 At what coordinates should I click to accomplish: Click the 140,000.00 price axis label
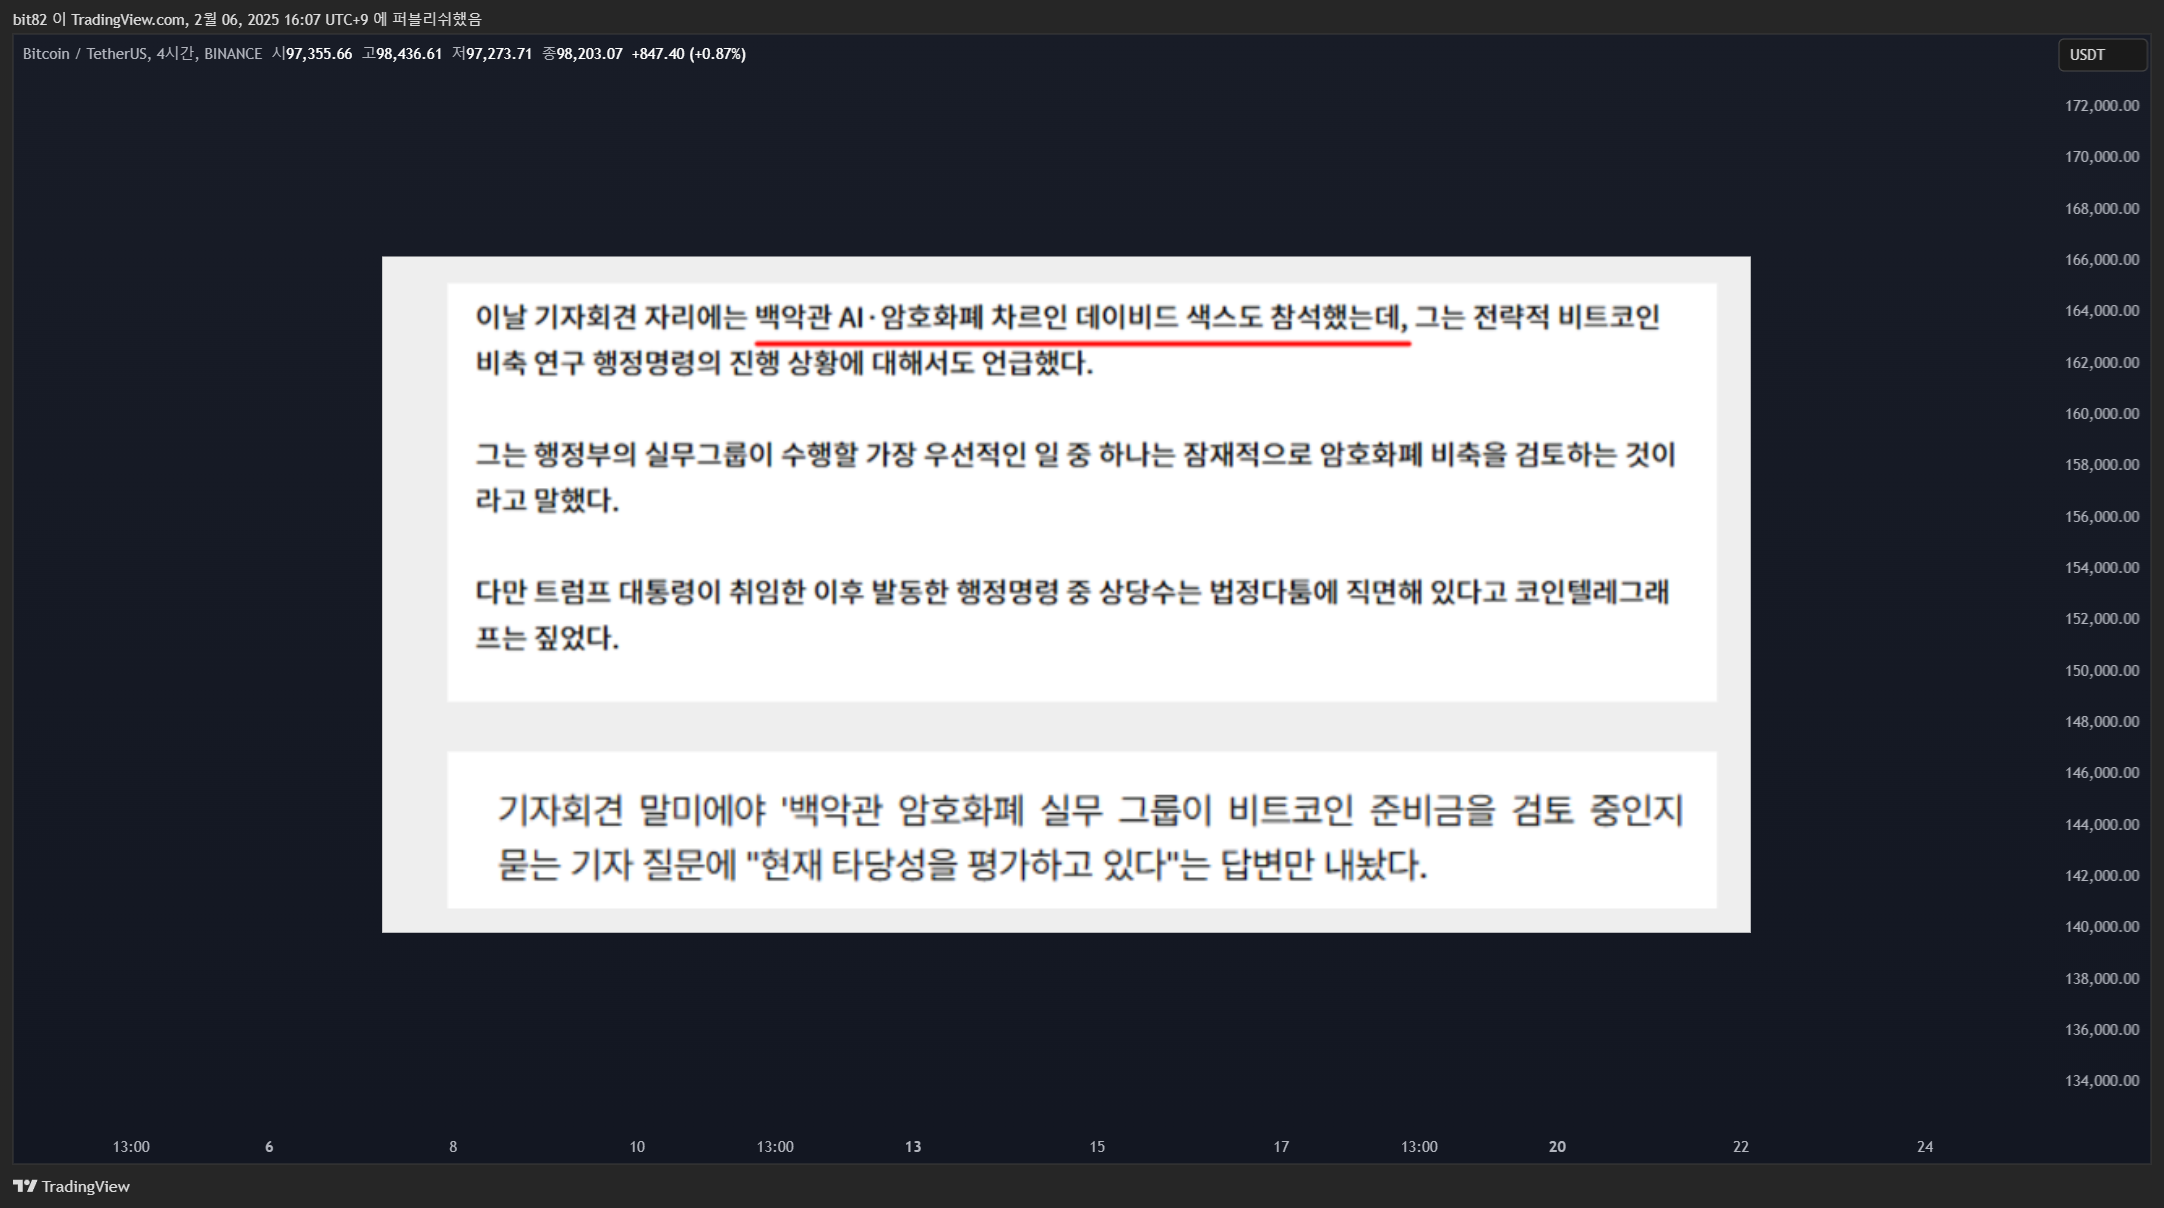pyautogui.click(x=2102, y=927)
